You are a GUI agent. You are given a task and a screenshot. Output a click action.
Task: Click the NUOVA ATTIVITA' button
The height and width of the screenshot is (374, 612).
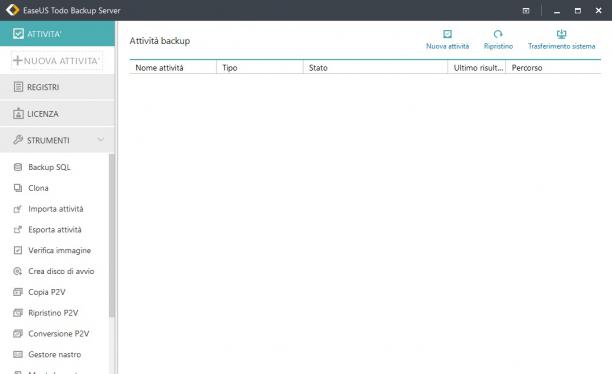57,61
